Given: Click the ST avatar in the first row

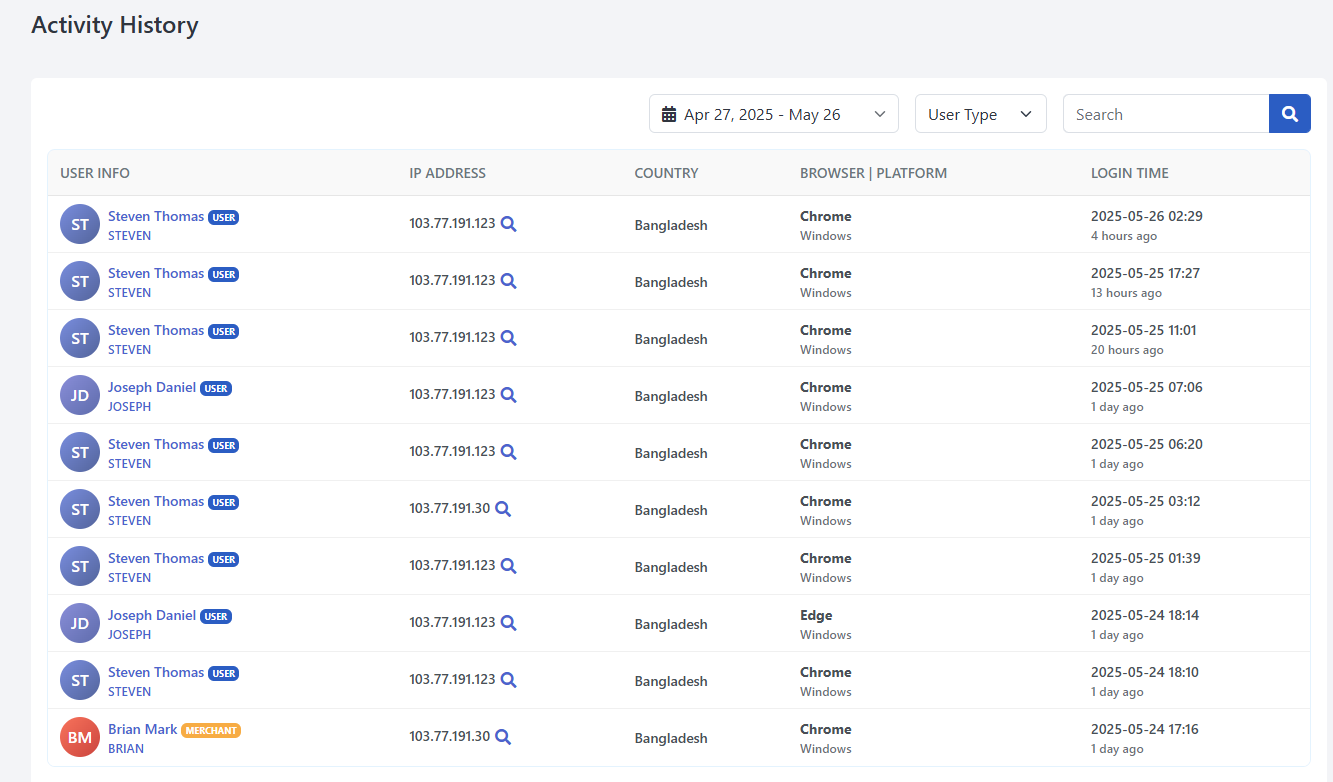Looking at the screenshot, I should (80, 224).
